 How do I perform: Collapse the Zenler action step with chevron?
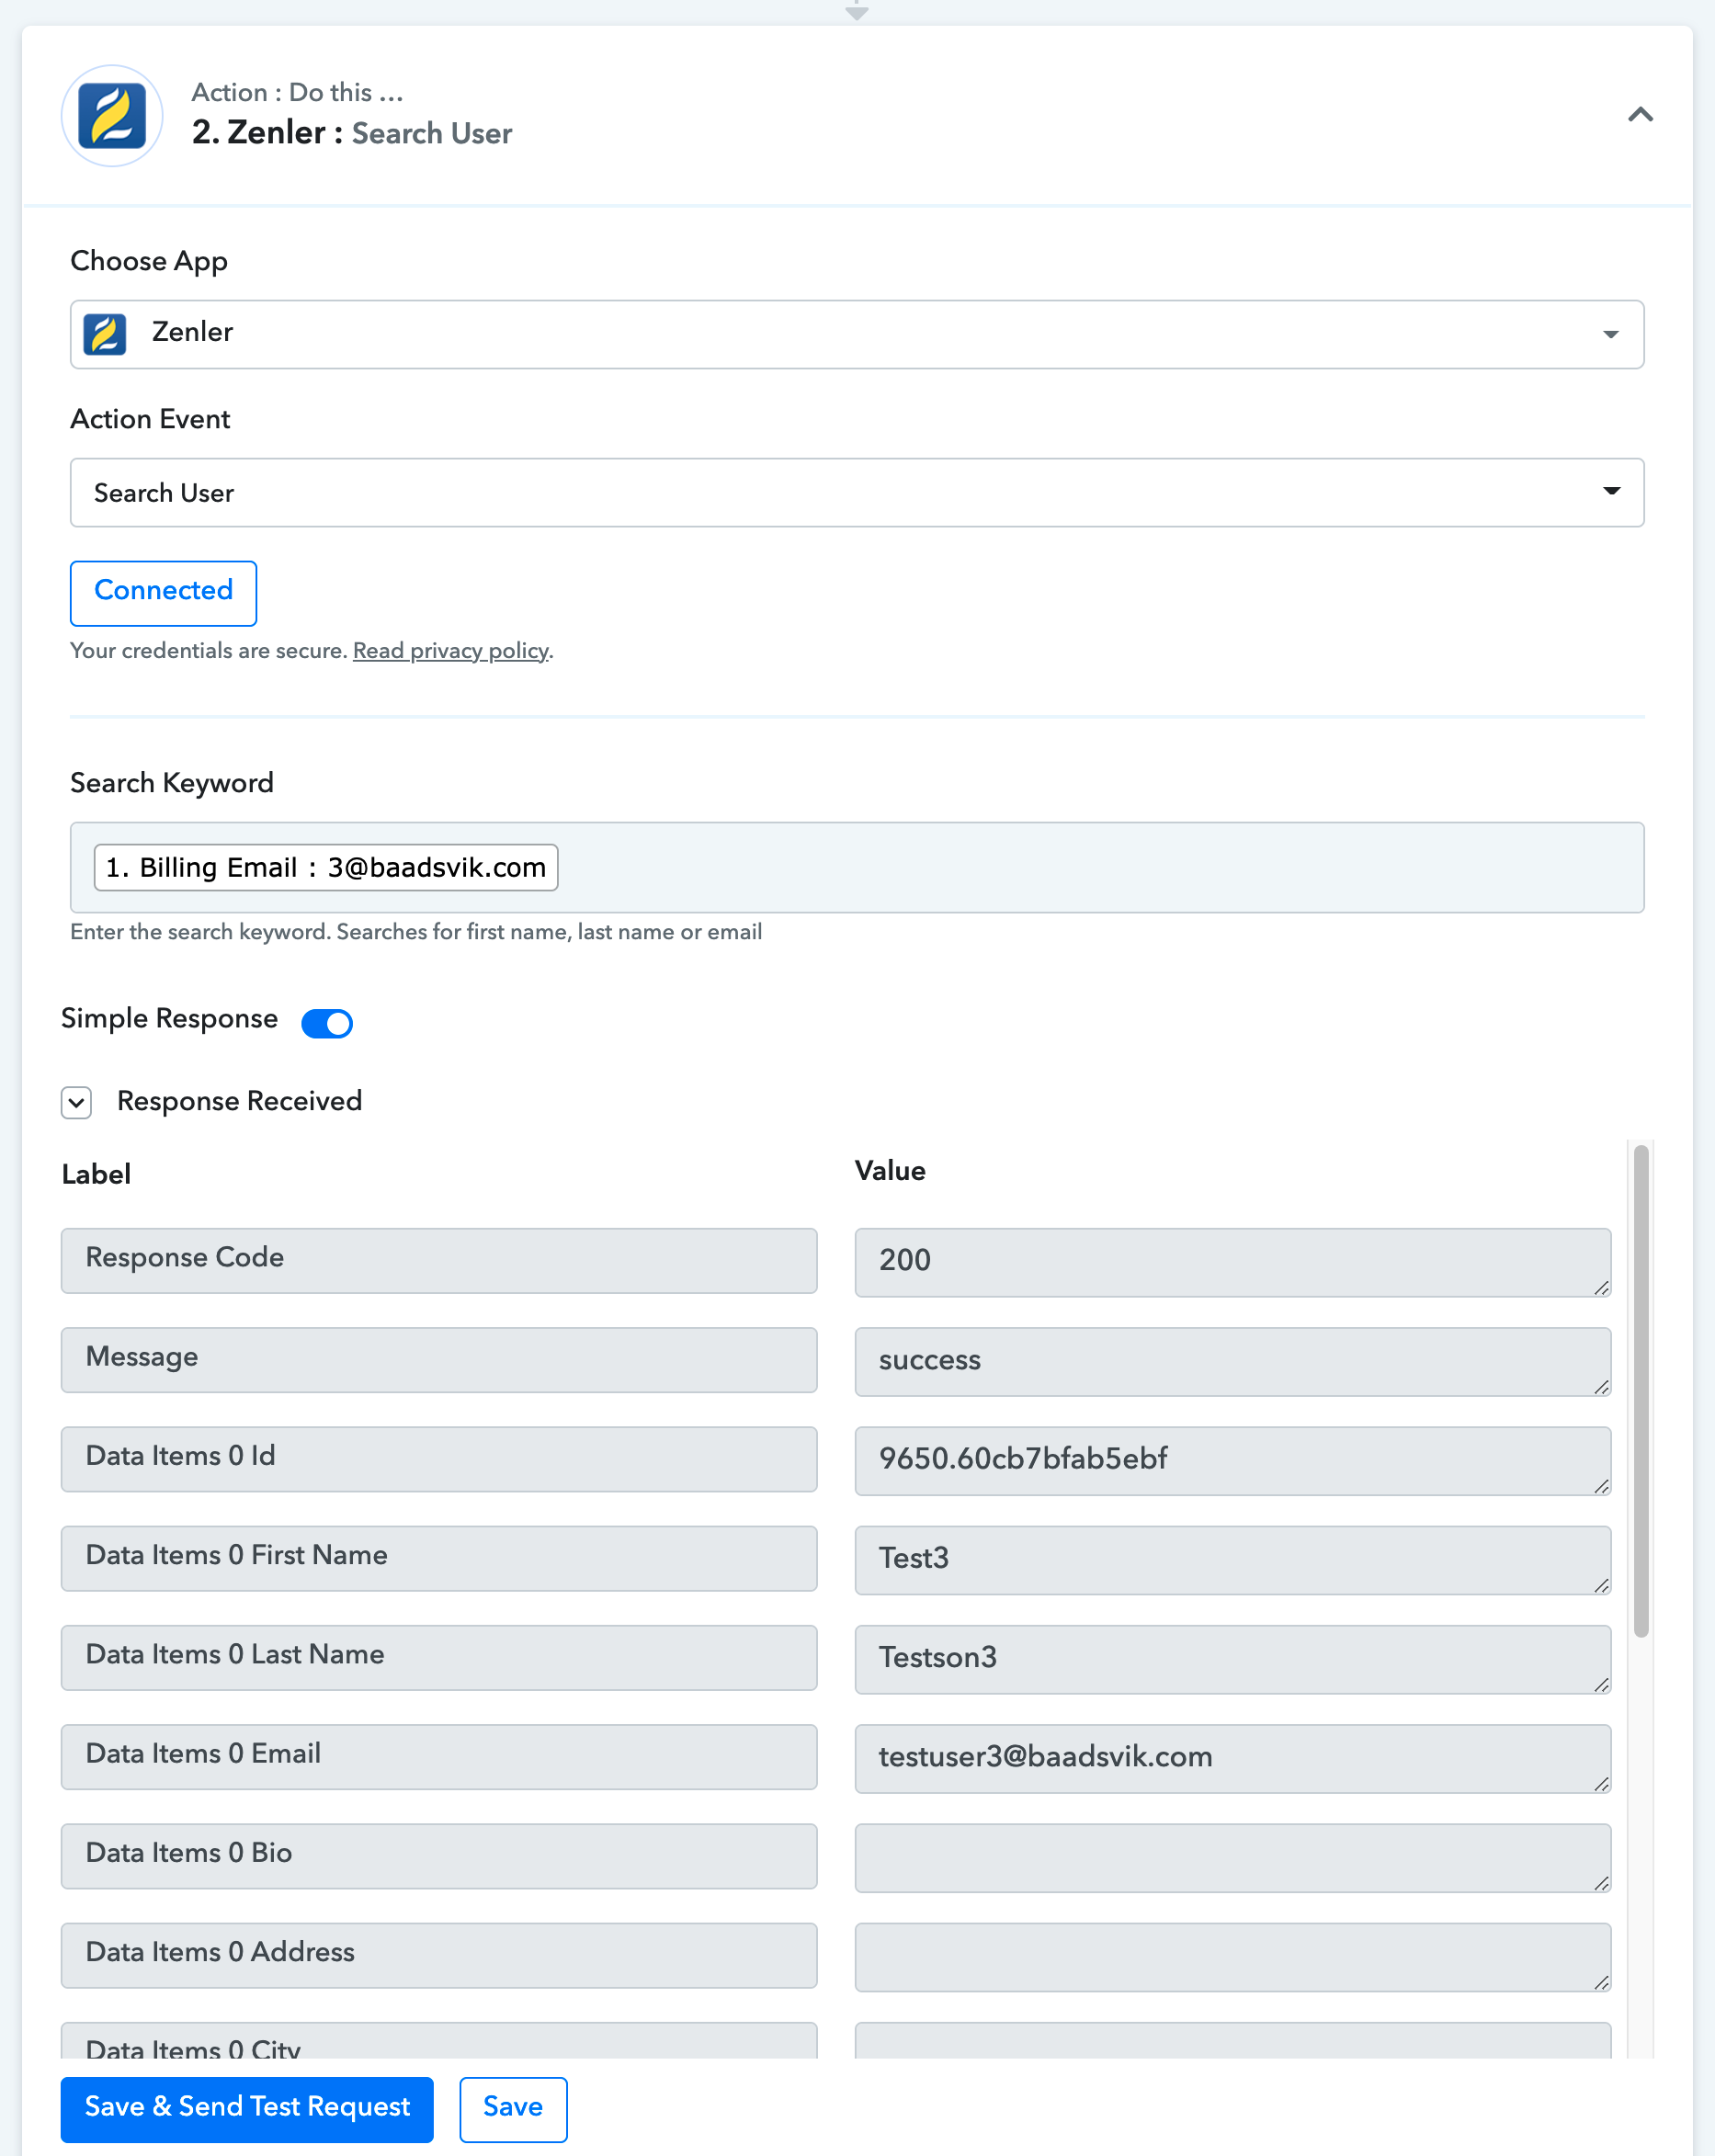[x=1639, y=115]
